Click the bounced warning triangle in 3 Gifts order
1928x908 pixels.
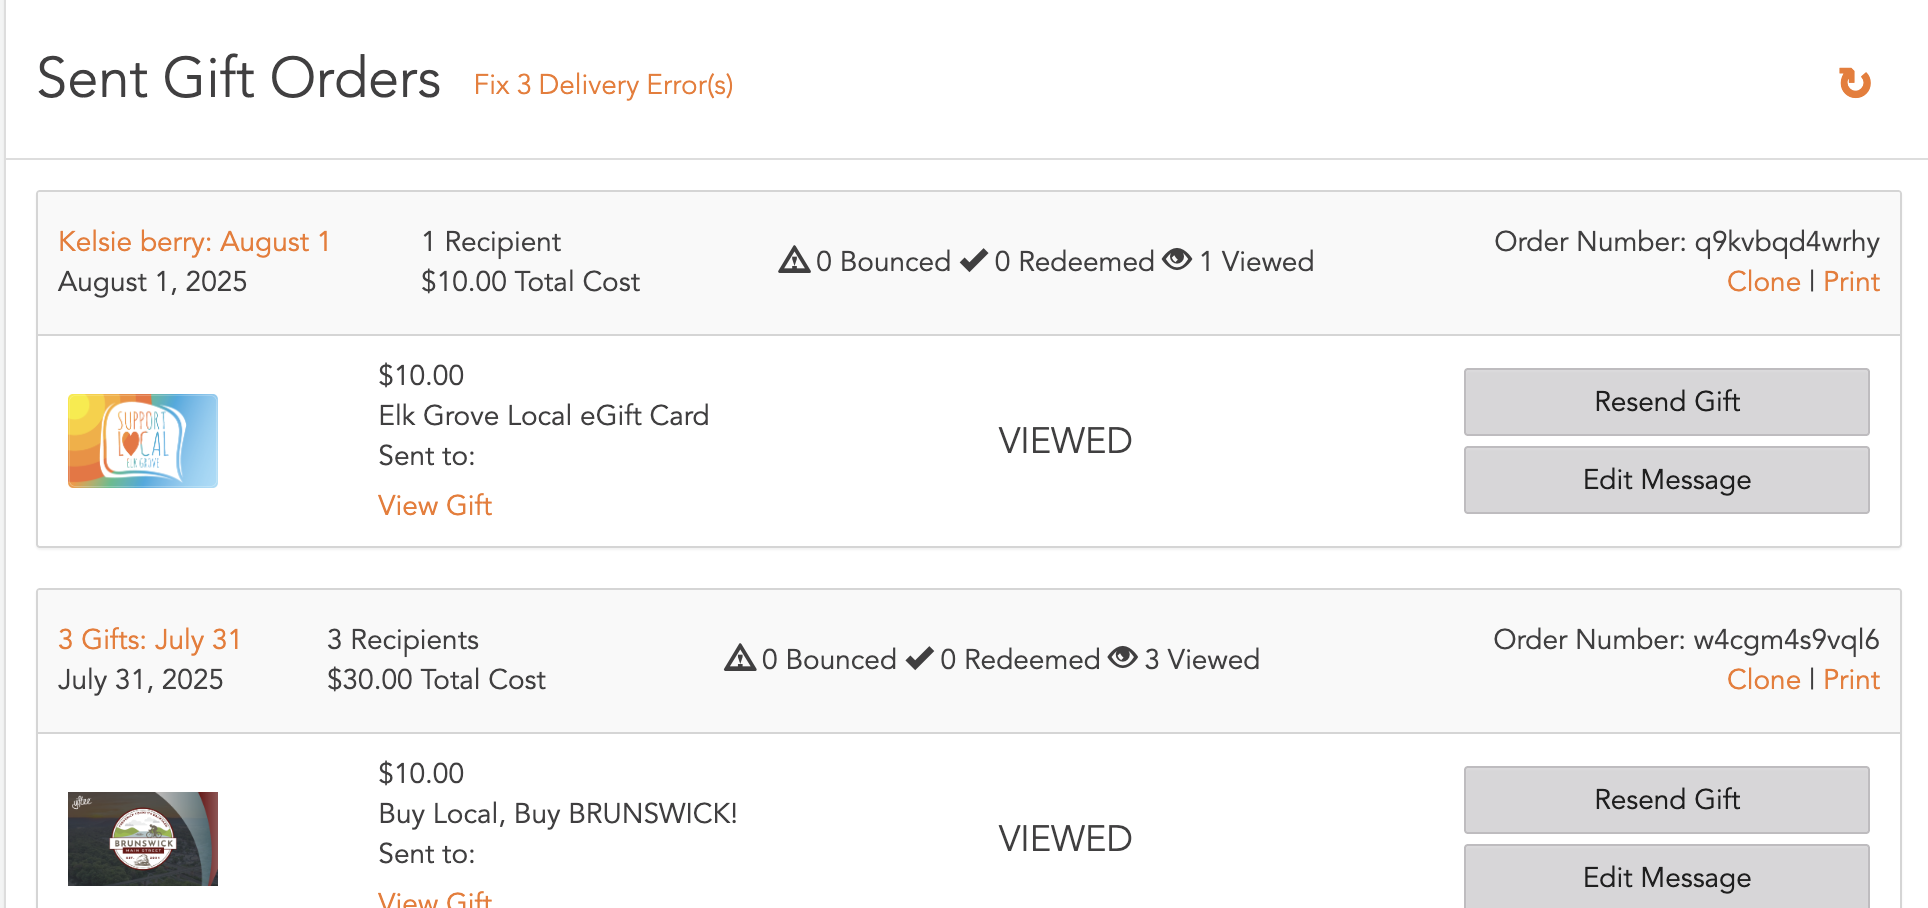point(740,658)
